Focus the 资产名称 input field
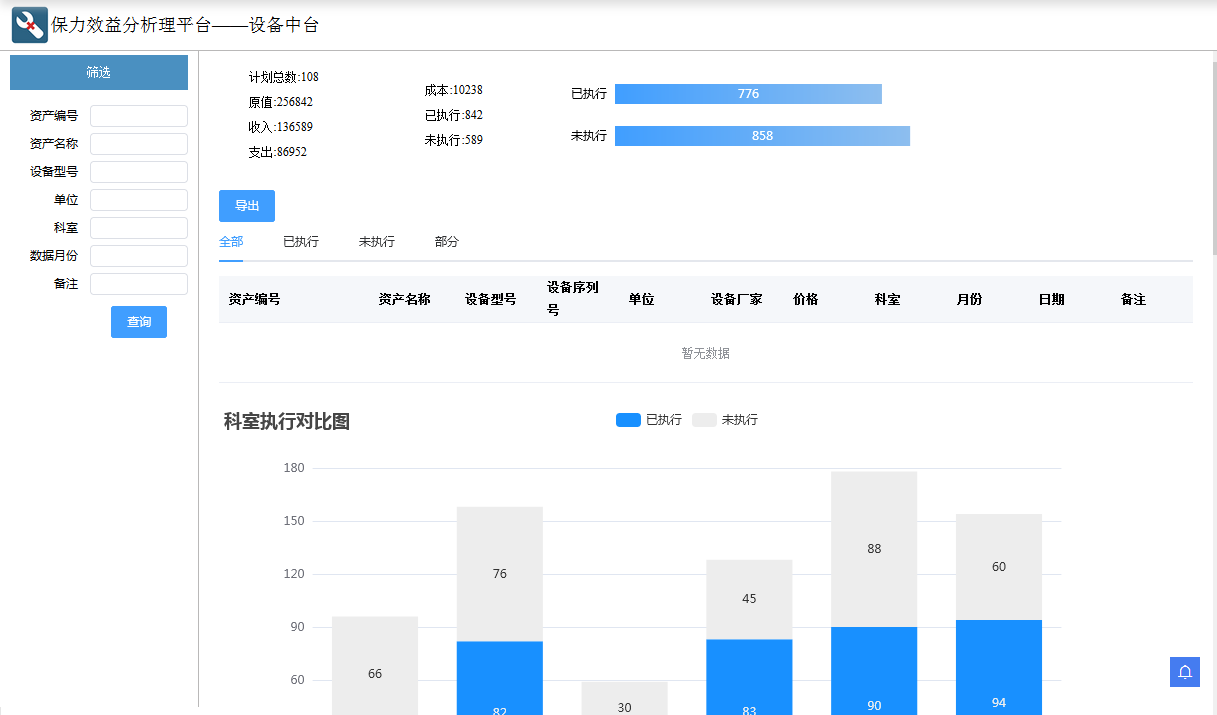This screenshot has width=1217, height=715. (139, 144)
